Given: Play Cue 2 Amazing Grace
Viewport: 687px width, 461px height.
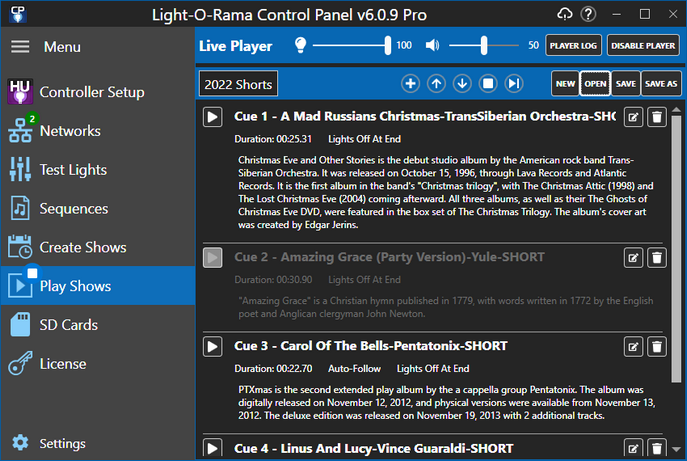Looking at the screenshot, I should (212, 258).
